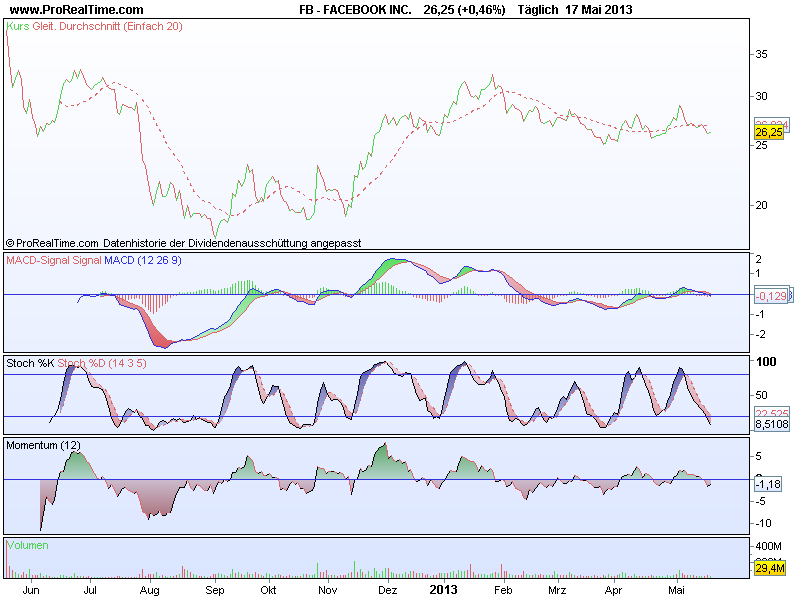Click the 26,25 (+0,46%) quote in header

click(x=464, y=10)
